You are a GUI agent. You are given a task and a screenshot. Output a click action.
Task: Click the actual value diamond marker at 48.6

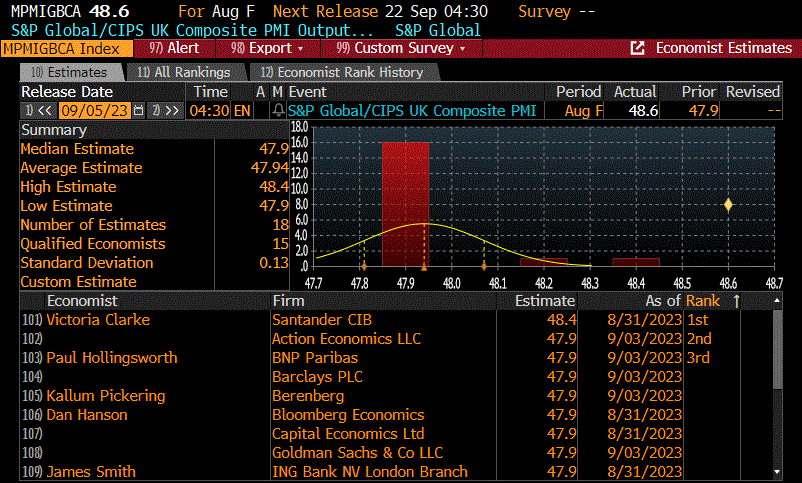pyautogui.click(x=728, y=205)
